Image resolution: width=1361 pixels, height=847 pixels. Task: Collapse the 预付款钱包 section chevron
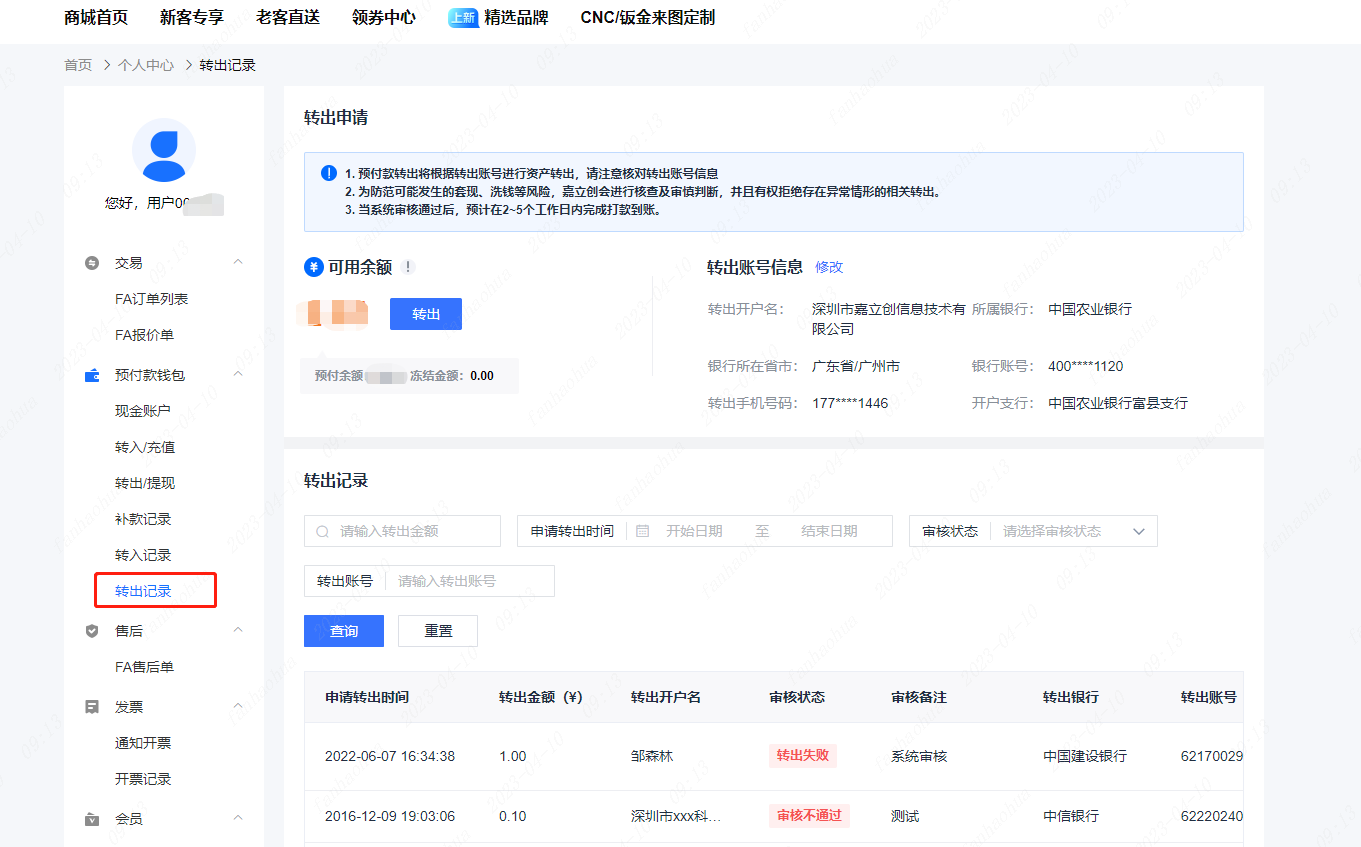tap(238, 374)
